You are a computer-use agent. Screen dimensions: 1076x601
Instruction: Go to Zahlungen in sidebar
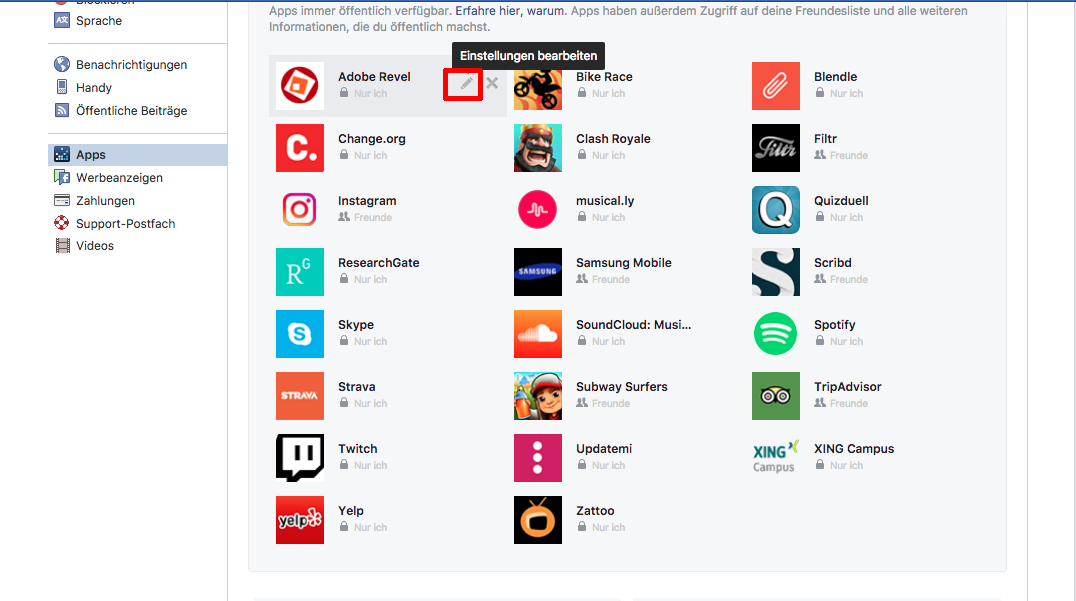pyautogui.click(x=105, y=200)
